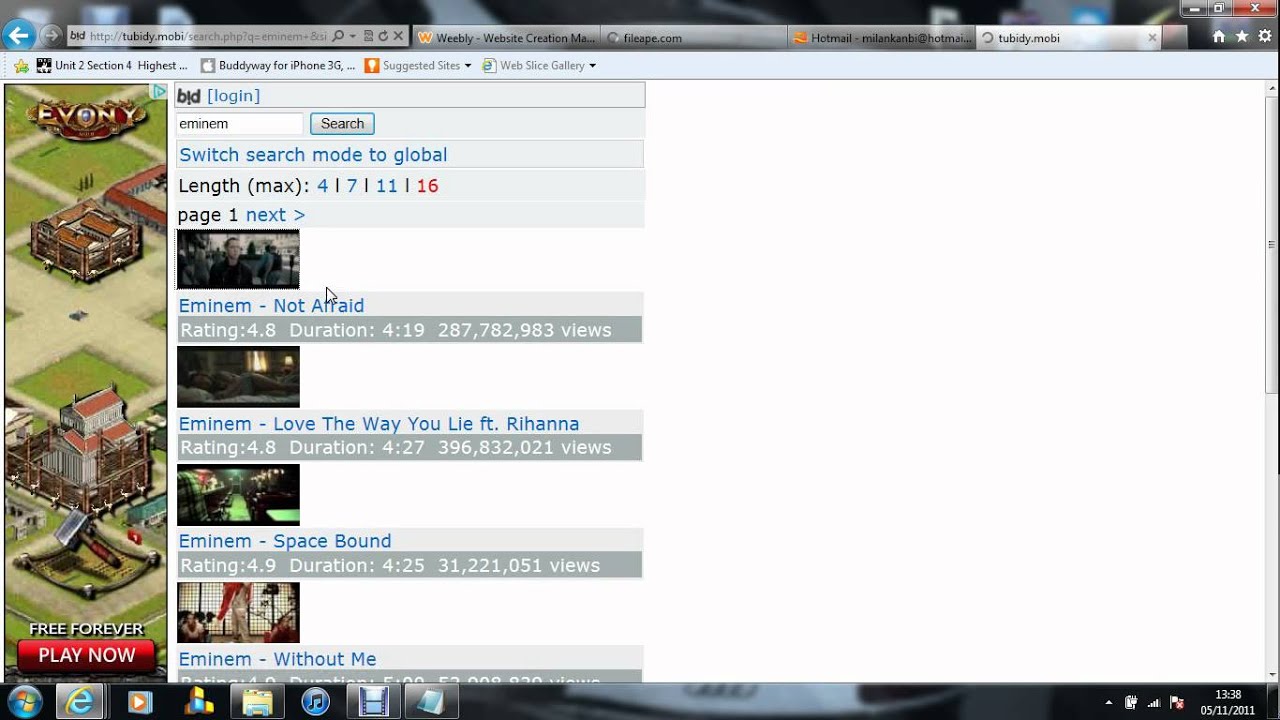The image size is (1280, 720).
Task: Select the tubidy.mobi URL in the address bar
Action: click(208, 37)
